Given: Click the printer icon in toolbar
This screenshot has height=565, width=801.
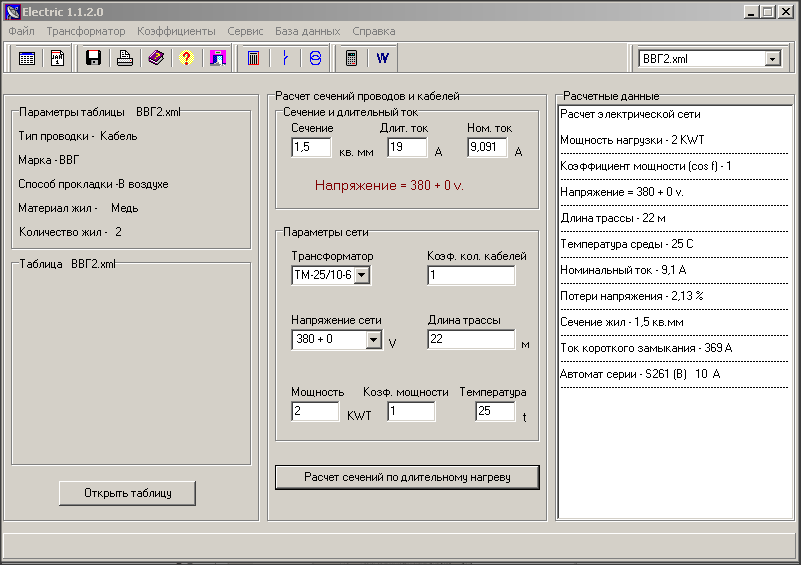Looking at the screenshot, I should click(124, 58).
